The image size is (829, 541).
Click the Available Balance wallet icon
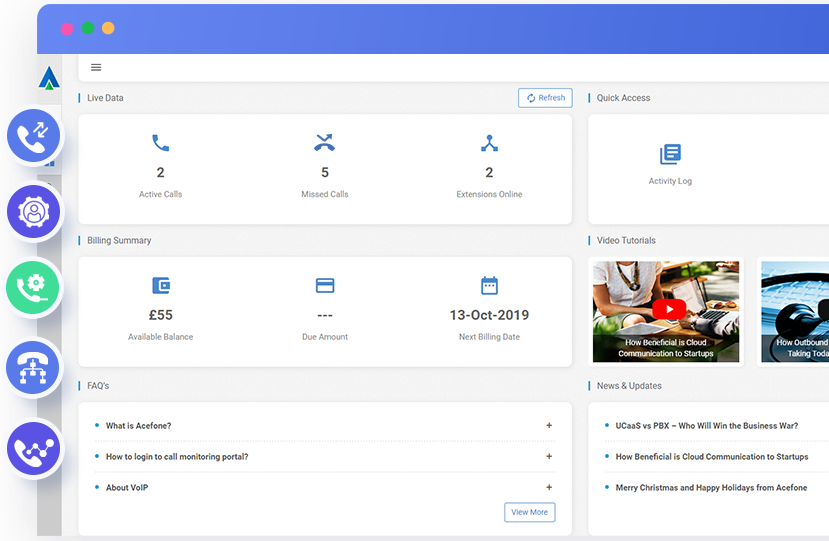click(161, 286)
